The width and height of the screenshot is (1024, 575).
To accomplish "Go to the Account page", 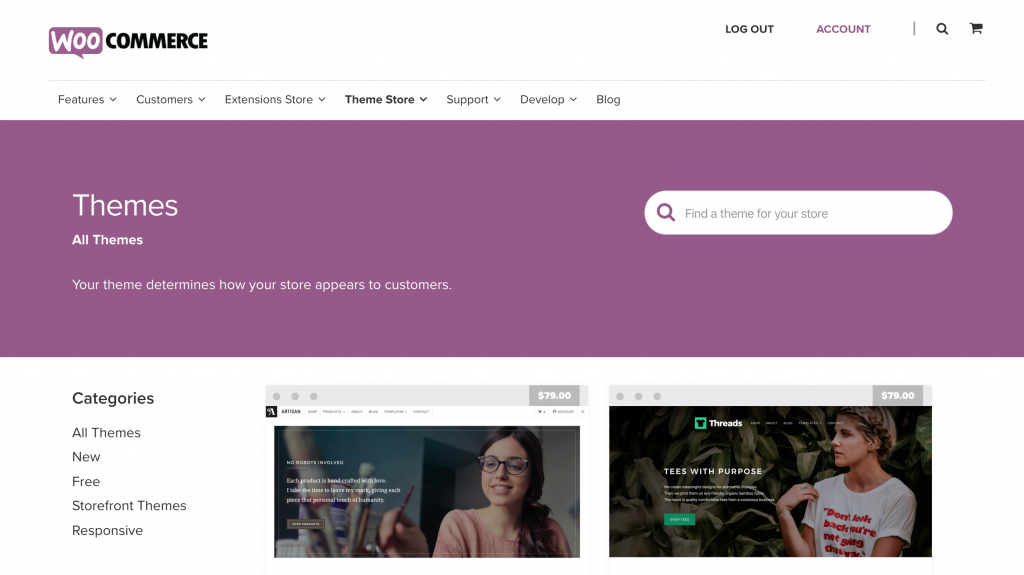I will (843, 29).
